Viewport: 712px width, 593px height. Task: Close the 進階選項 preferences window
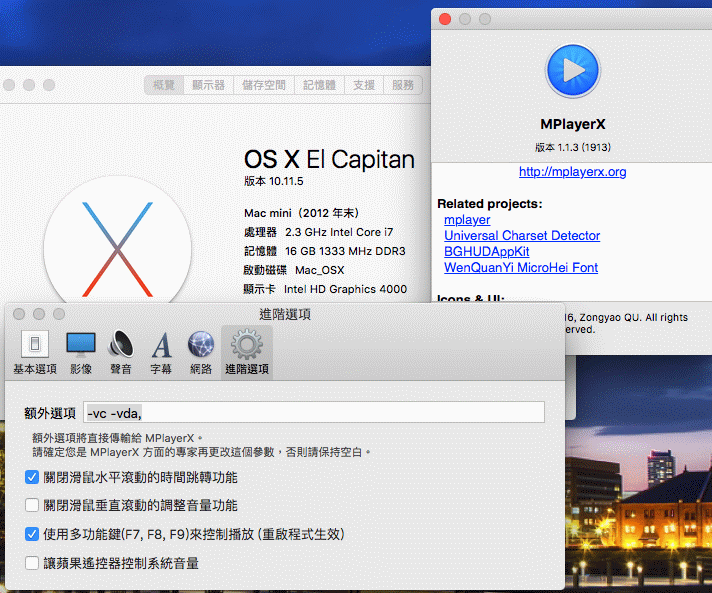[19, 314]
